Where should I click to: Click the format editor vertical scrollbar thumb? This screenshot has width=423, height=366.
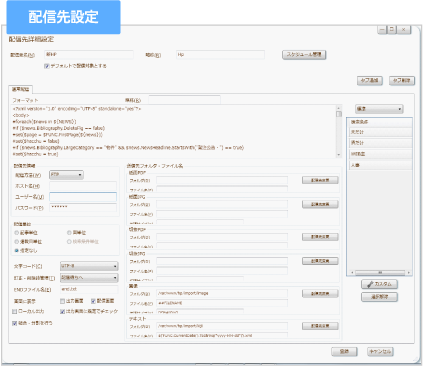point(339,114)
